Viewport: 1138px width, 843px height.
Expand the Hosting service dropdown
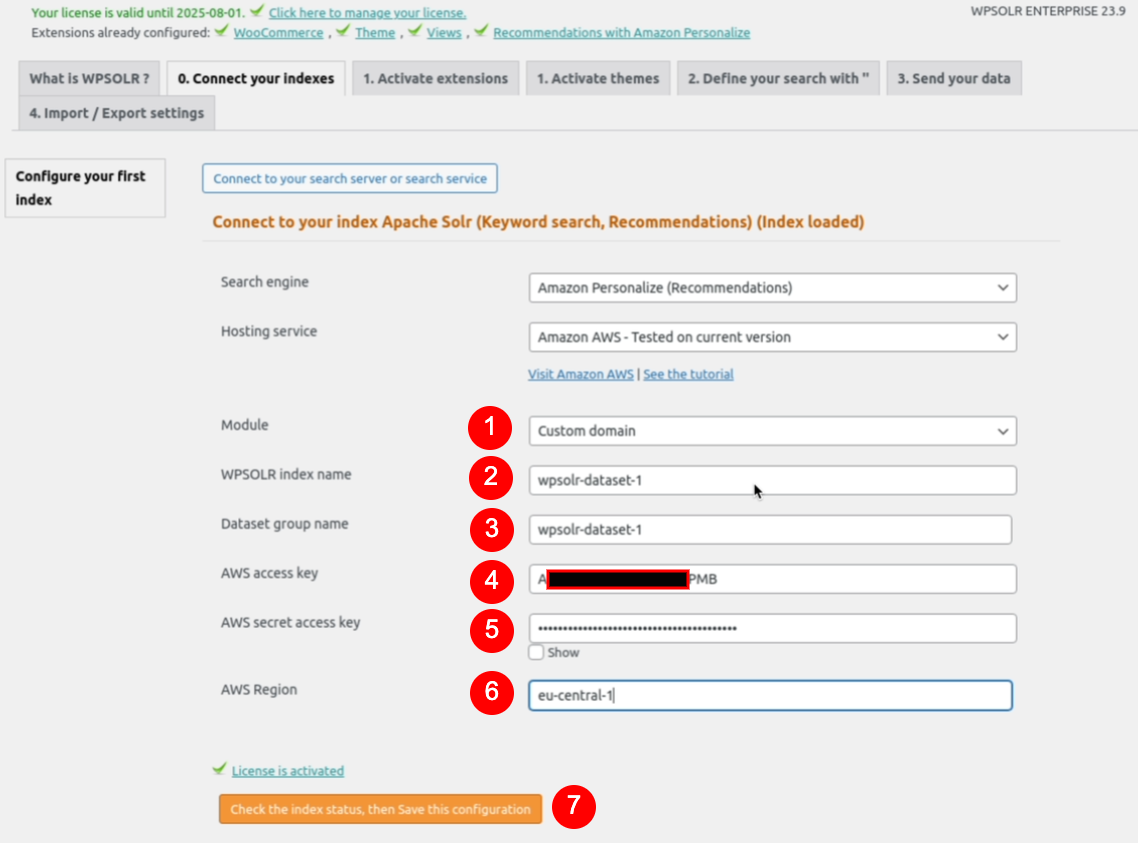coord(772,337)
